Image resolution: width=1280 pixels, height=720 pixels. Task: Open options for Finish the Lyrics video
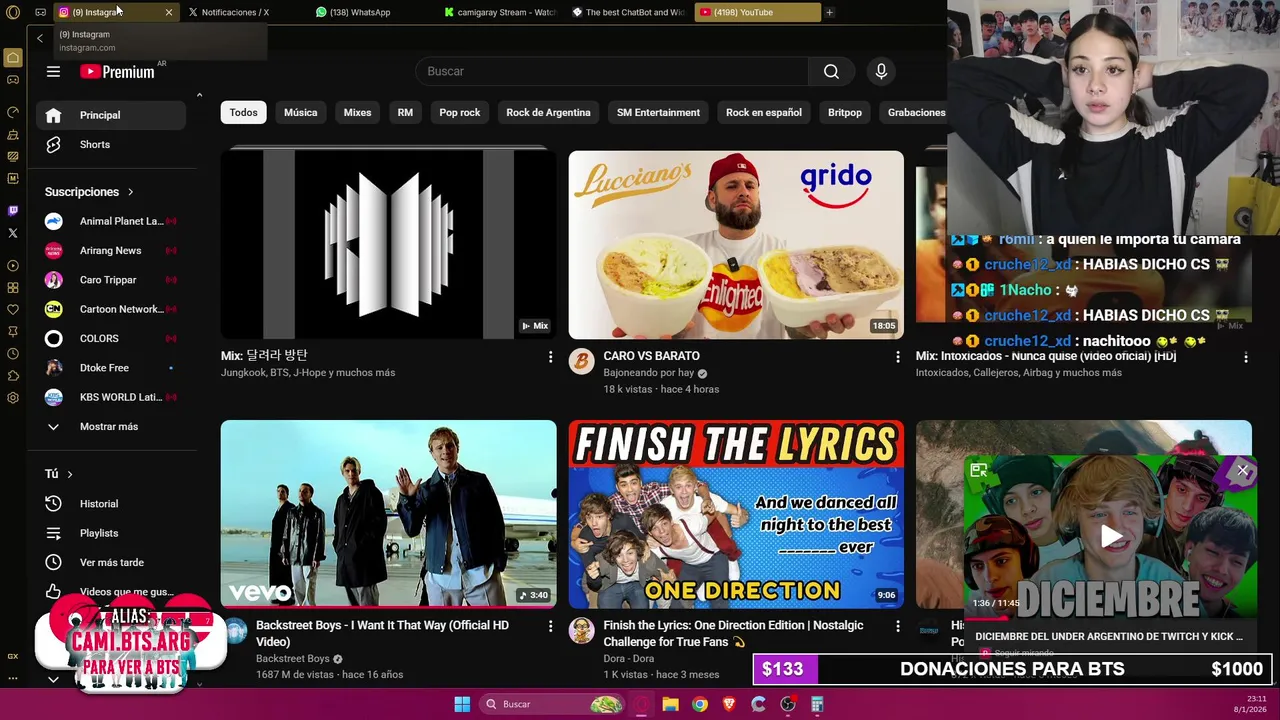pyautogui.click(x=897, y=626)
